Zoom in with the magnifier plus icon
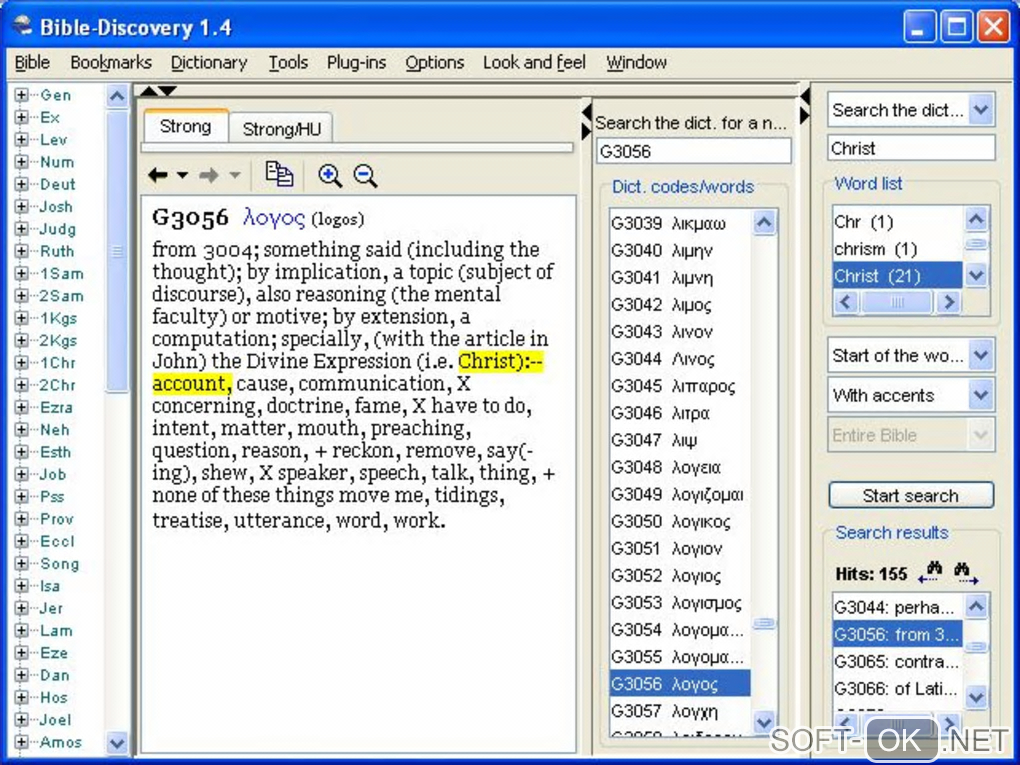Screen dimensions: 1020x765 [x=330, y=176]
